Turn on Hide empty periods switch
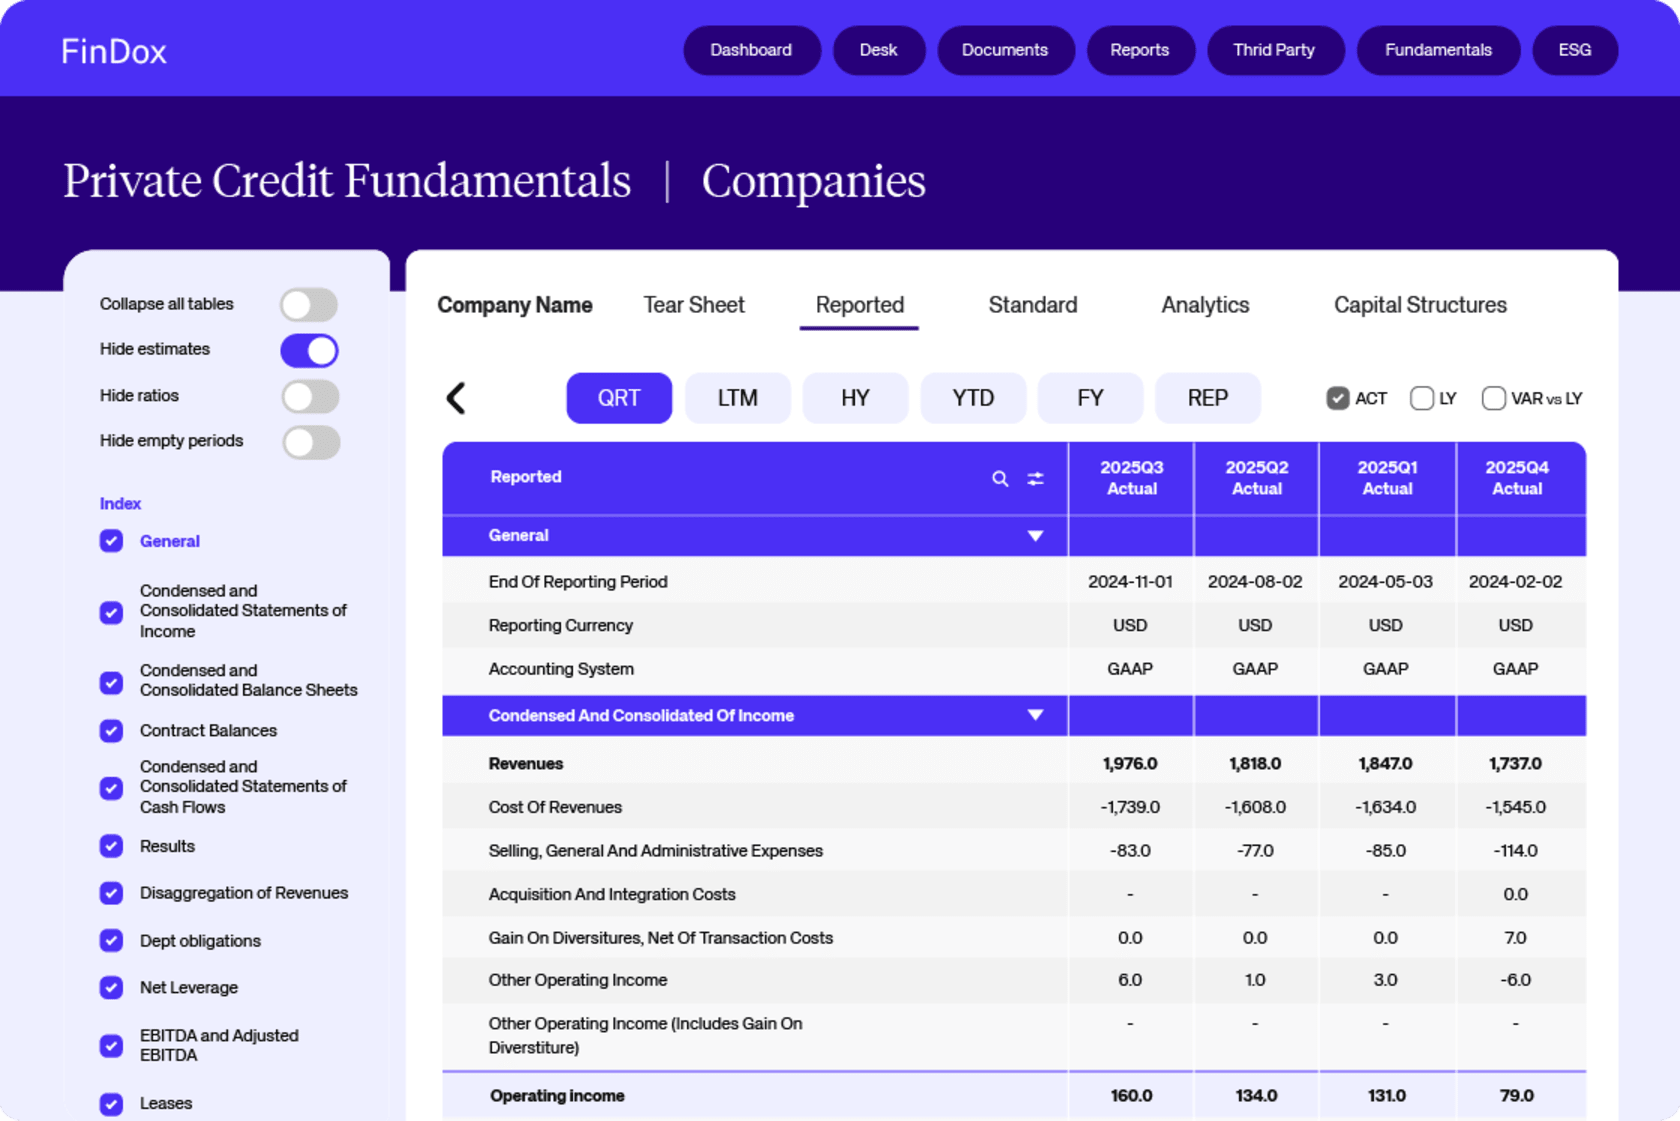Viewport: 1680px width, 1121px height. pos(310,442)
